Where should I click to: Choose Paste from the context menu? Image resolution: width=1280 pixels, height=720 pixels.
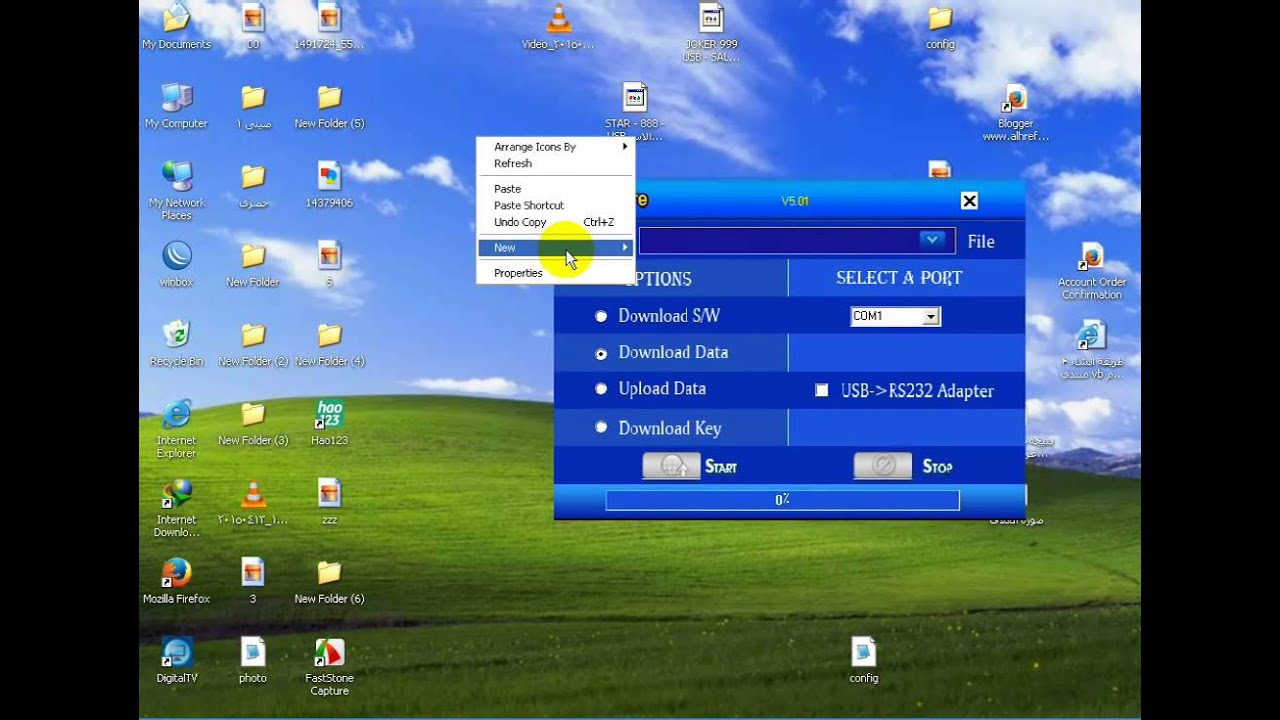(x=555, y=189)
